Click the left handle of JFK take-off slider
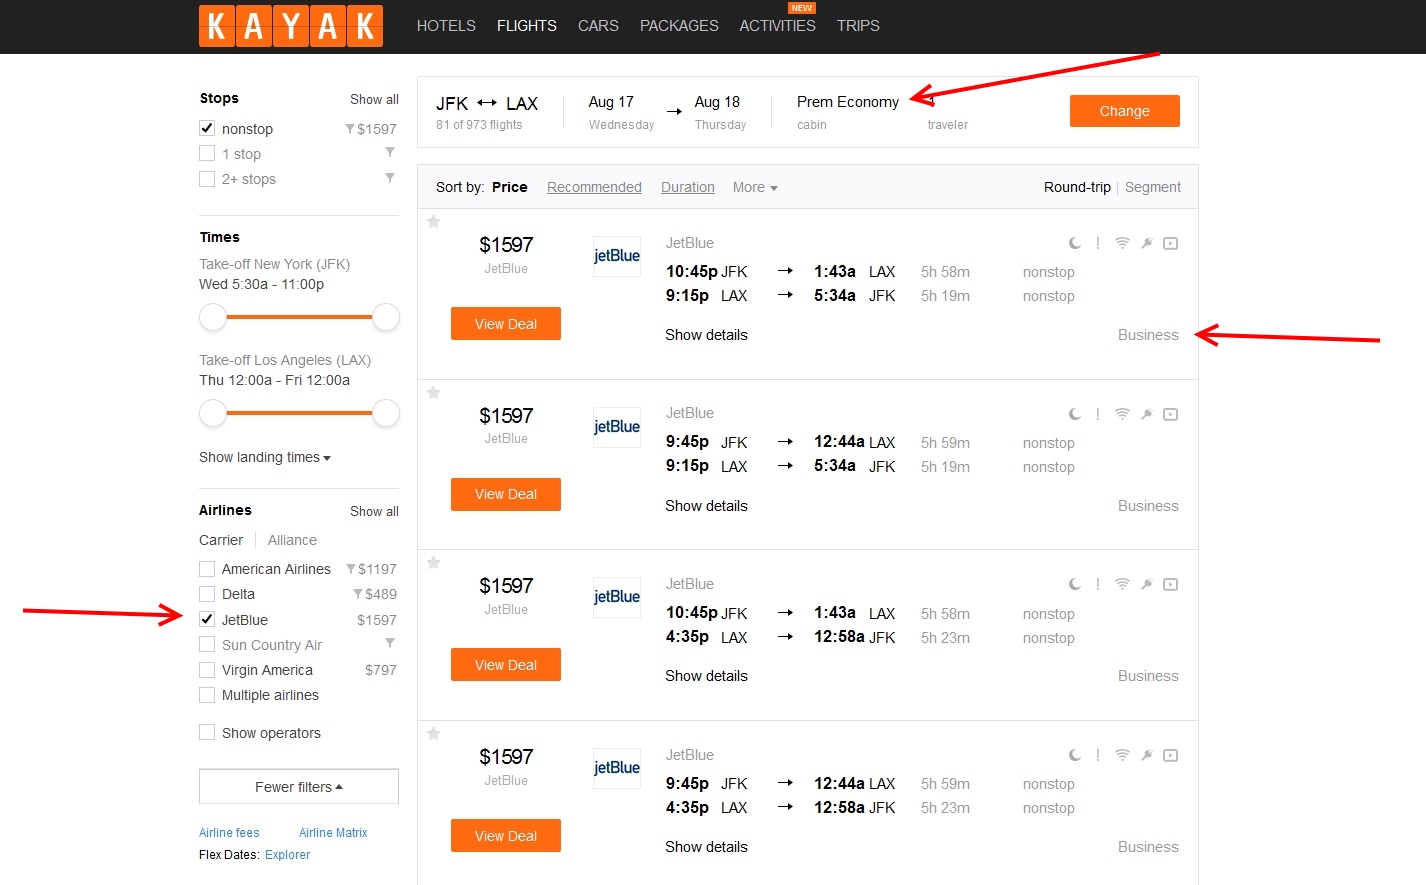The image size is (1426, 885). click(213, 317)
